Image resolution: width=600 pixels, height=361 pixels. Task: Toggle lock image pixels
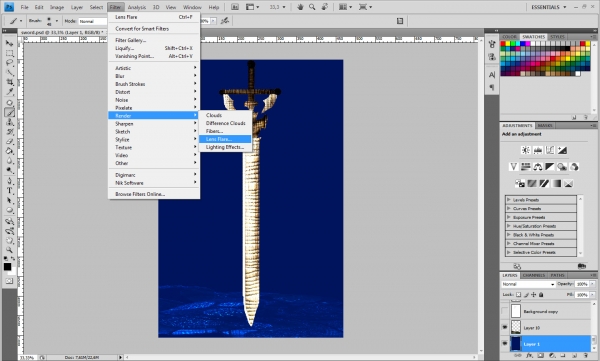[526, 295]
